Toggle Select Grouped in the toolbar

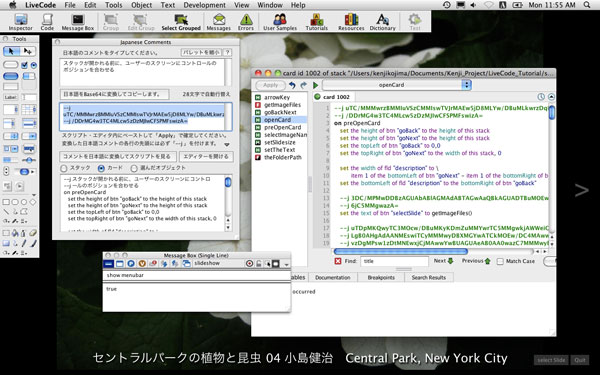[x=181, y=22]
